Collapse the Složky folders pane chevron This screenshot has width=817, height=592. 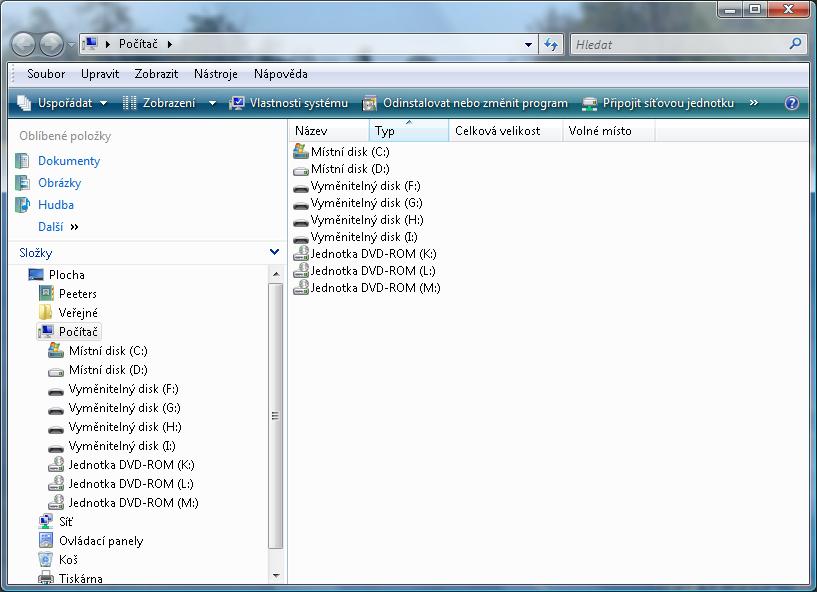(275, 253)
